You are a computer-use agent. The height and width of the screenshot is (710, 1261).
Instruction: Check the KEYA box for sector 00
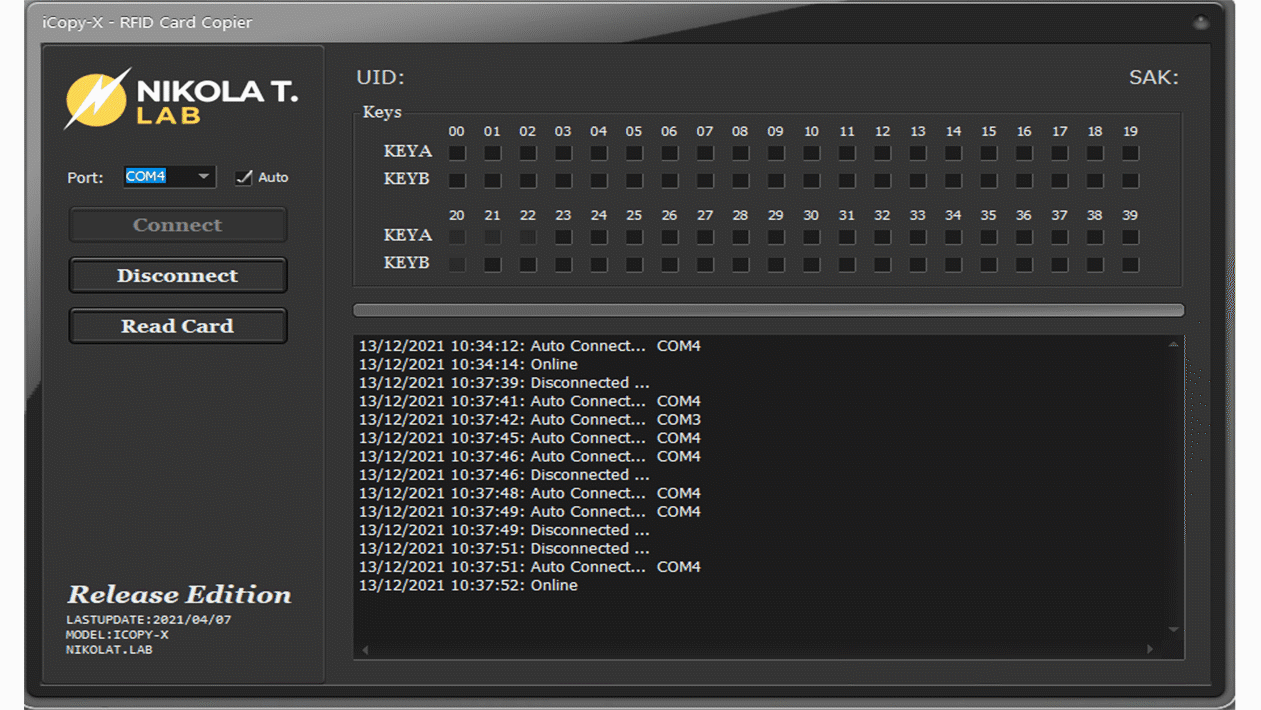pos(457,153)
